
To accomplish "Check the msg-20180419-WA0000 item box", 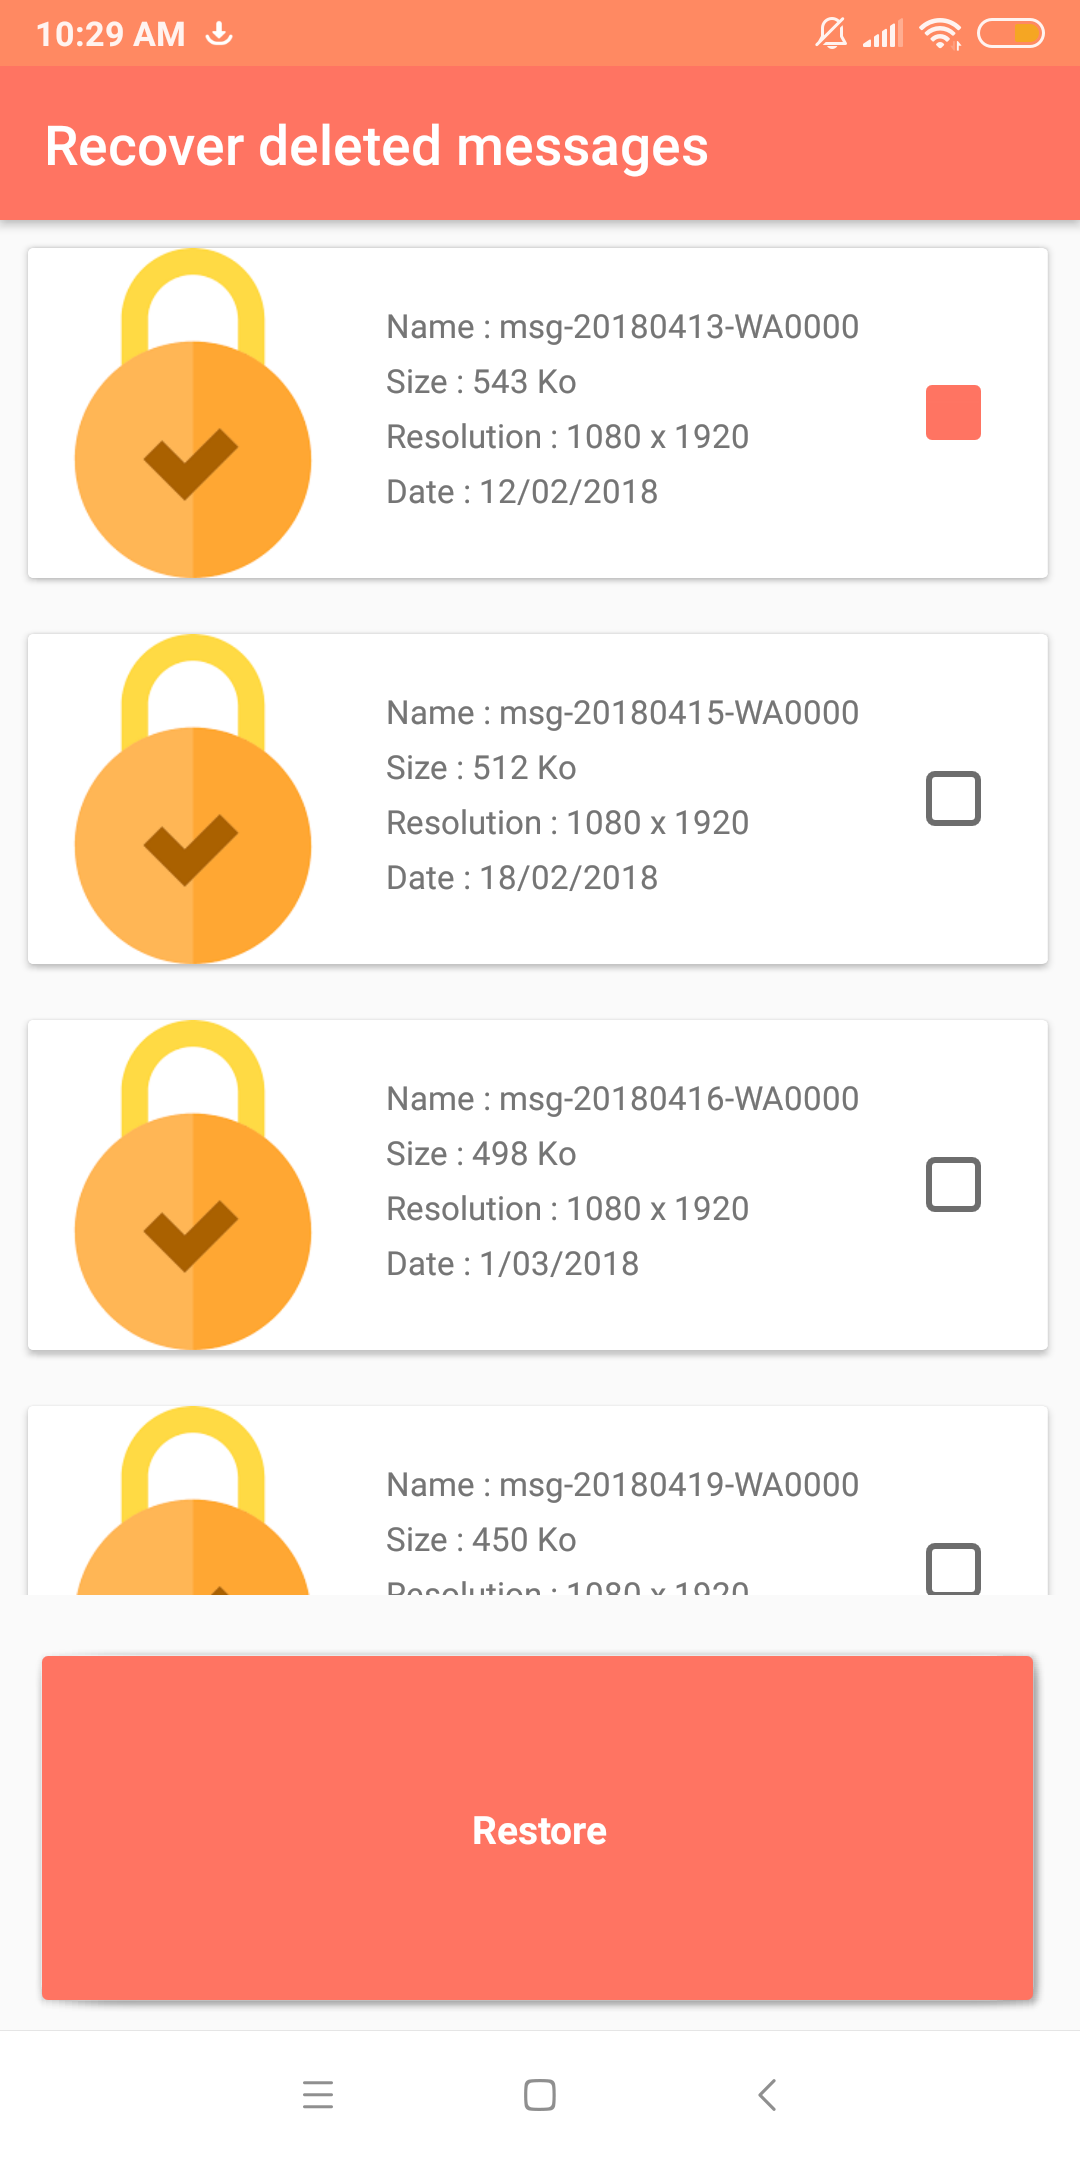I will [953, 1568].
